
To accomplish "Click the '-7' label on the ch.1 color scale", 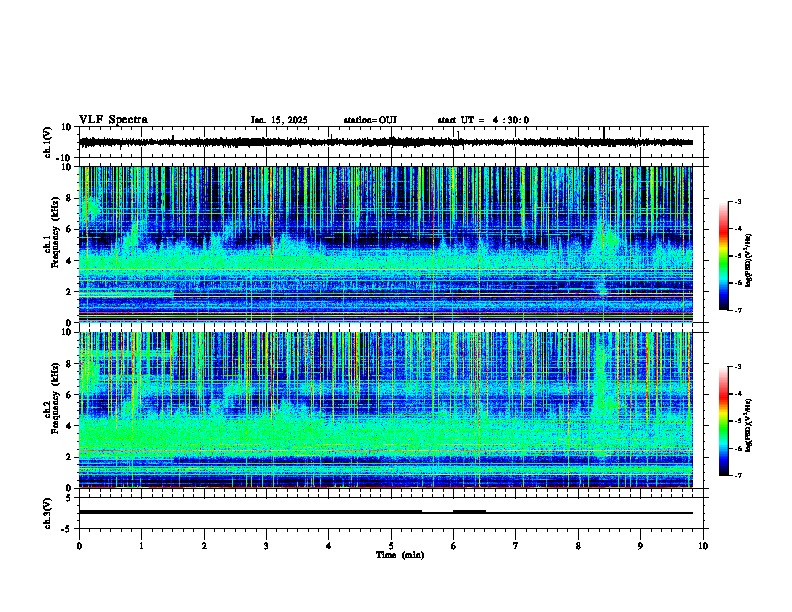I will pos(737,310).
